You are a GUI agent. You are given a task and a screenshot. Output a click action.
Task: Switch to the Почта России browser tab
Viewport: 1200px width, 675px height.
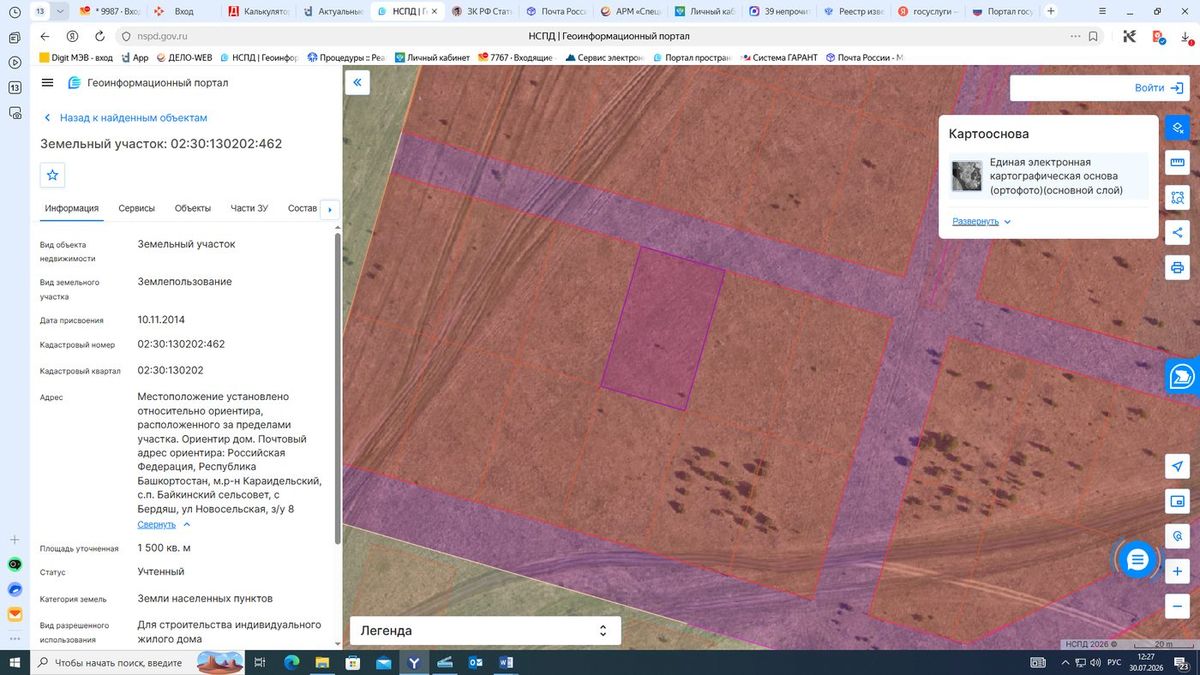(555, 11)
